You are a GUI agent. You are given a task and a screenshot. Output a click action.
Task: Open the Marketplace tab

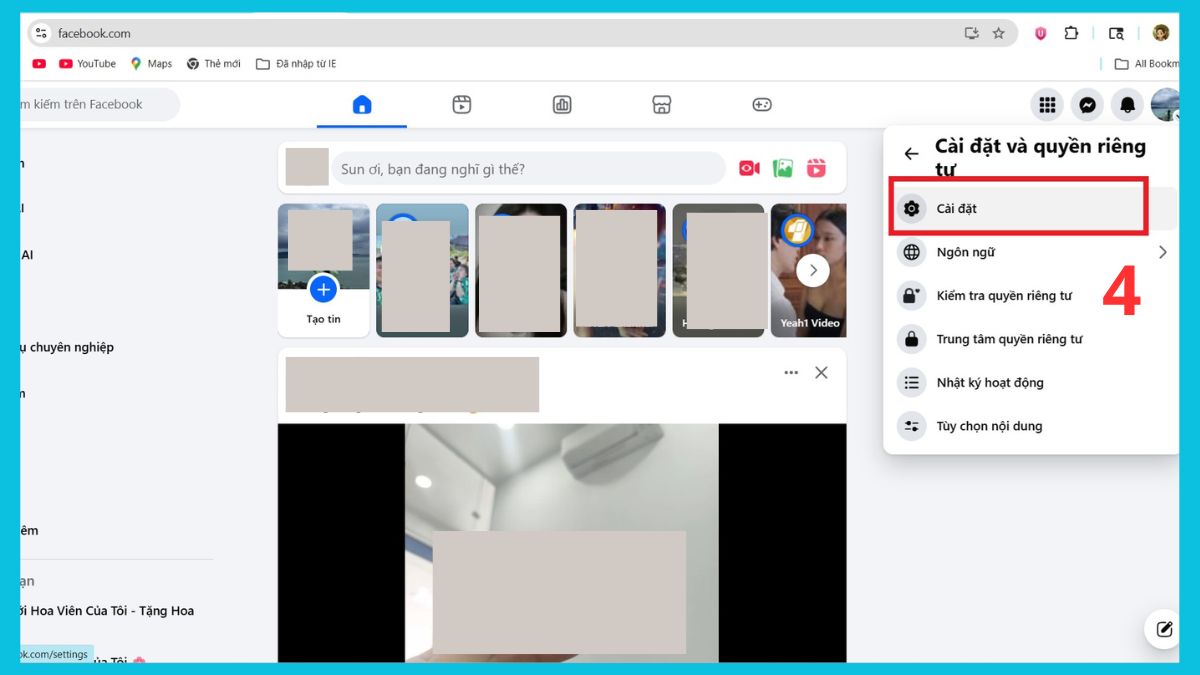coord(661,104)
